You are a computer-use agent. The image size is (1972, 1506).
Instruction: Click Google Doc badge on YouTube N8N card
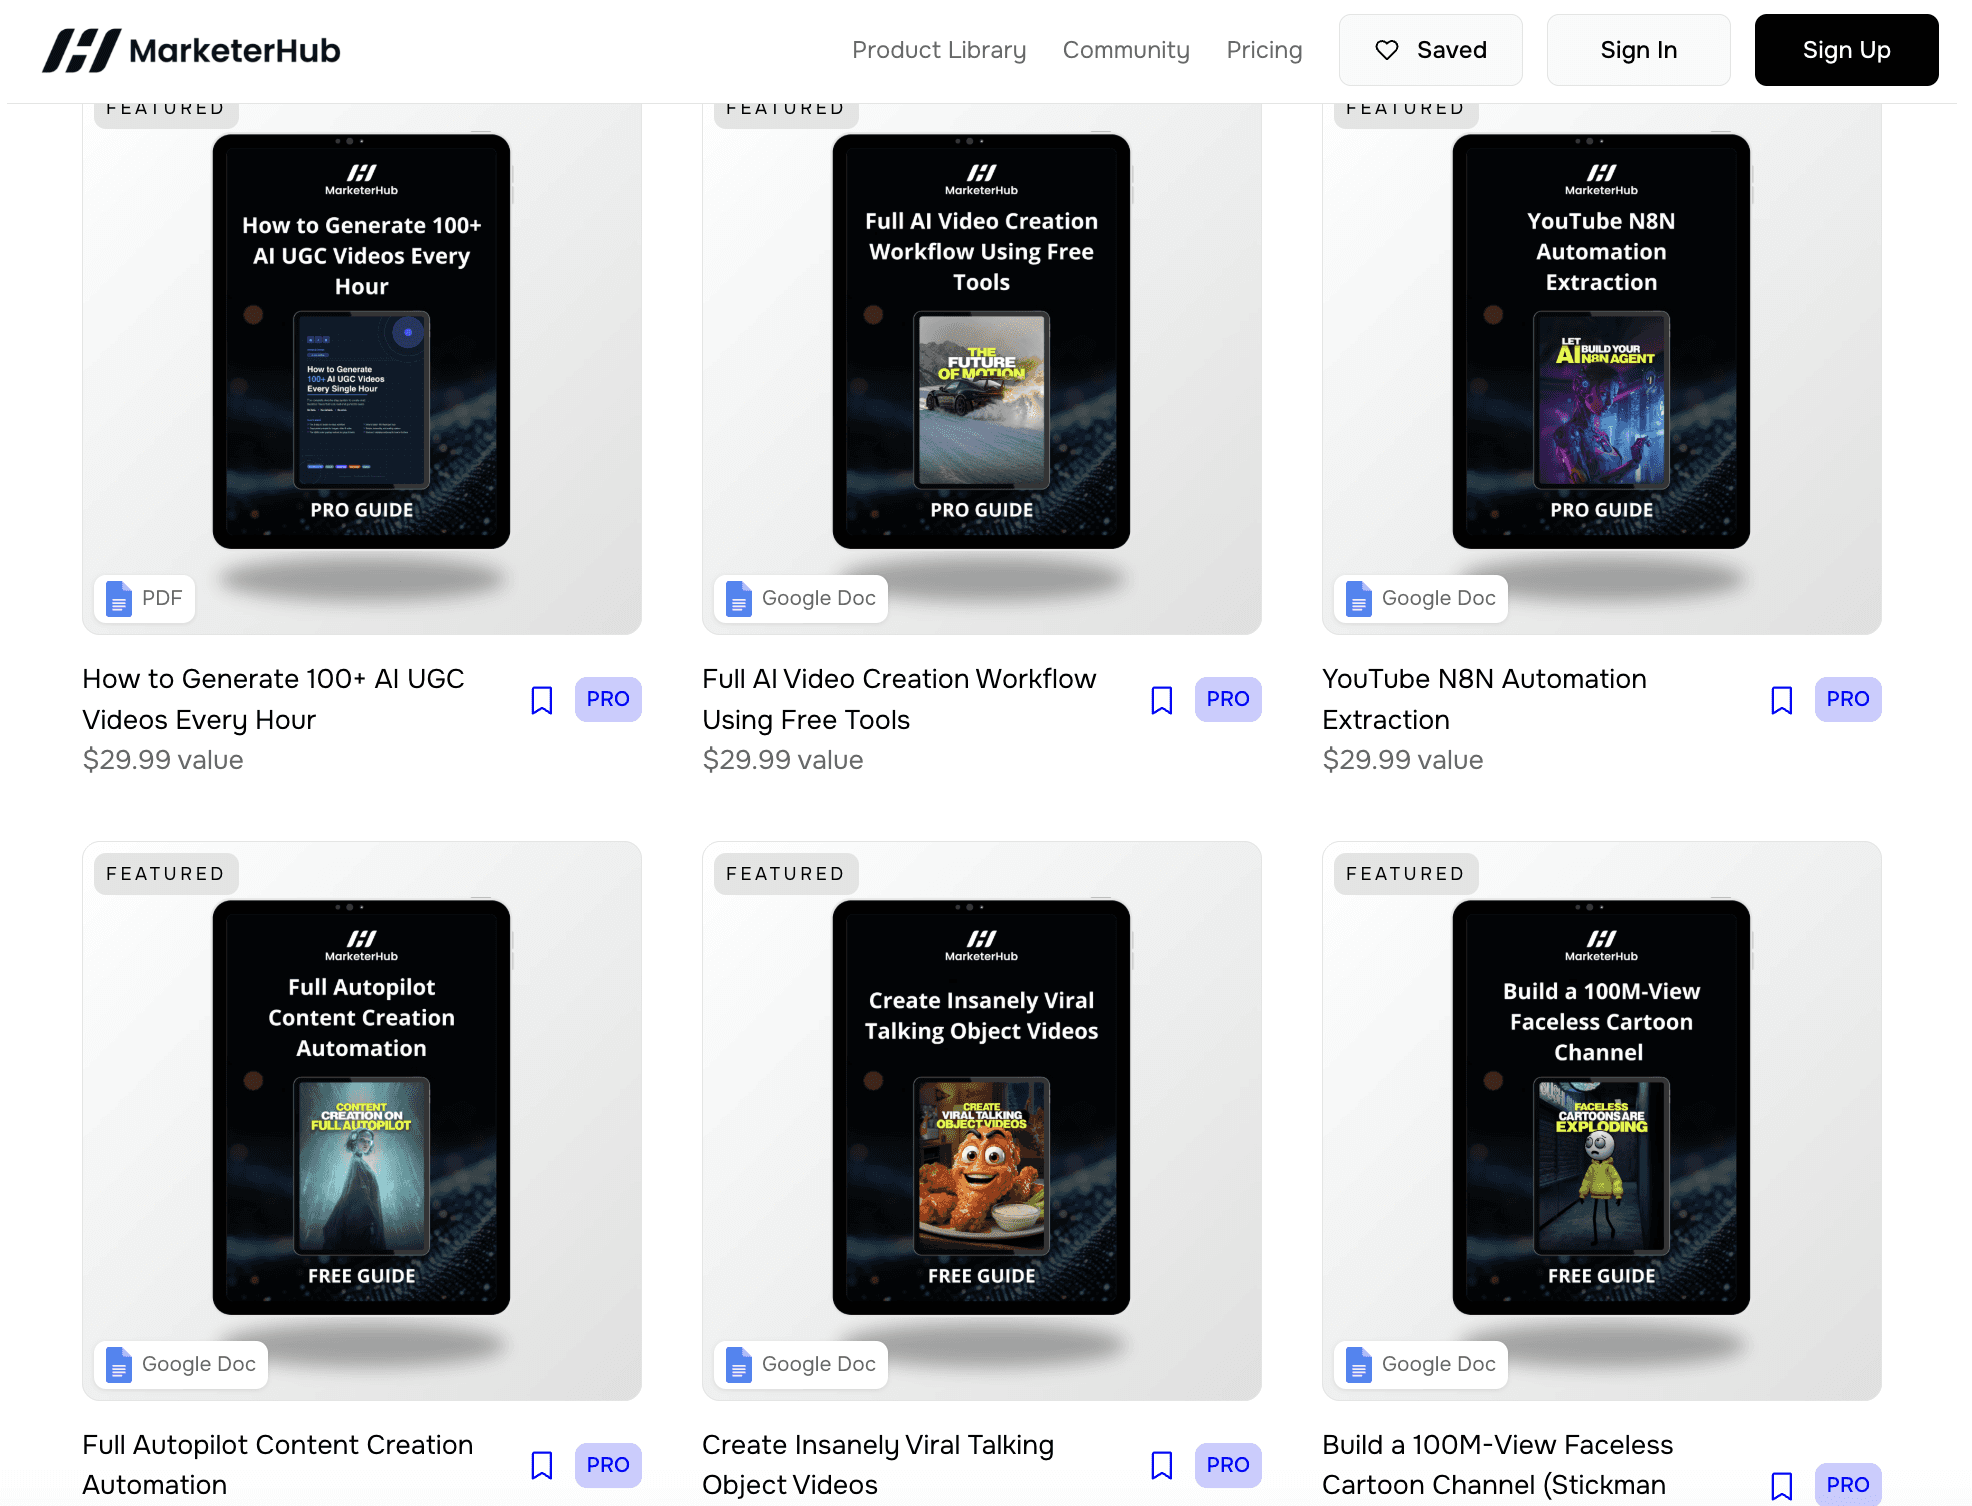pyautogui.click(x=1421, y=599)
